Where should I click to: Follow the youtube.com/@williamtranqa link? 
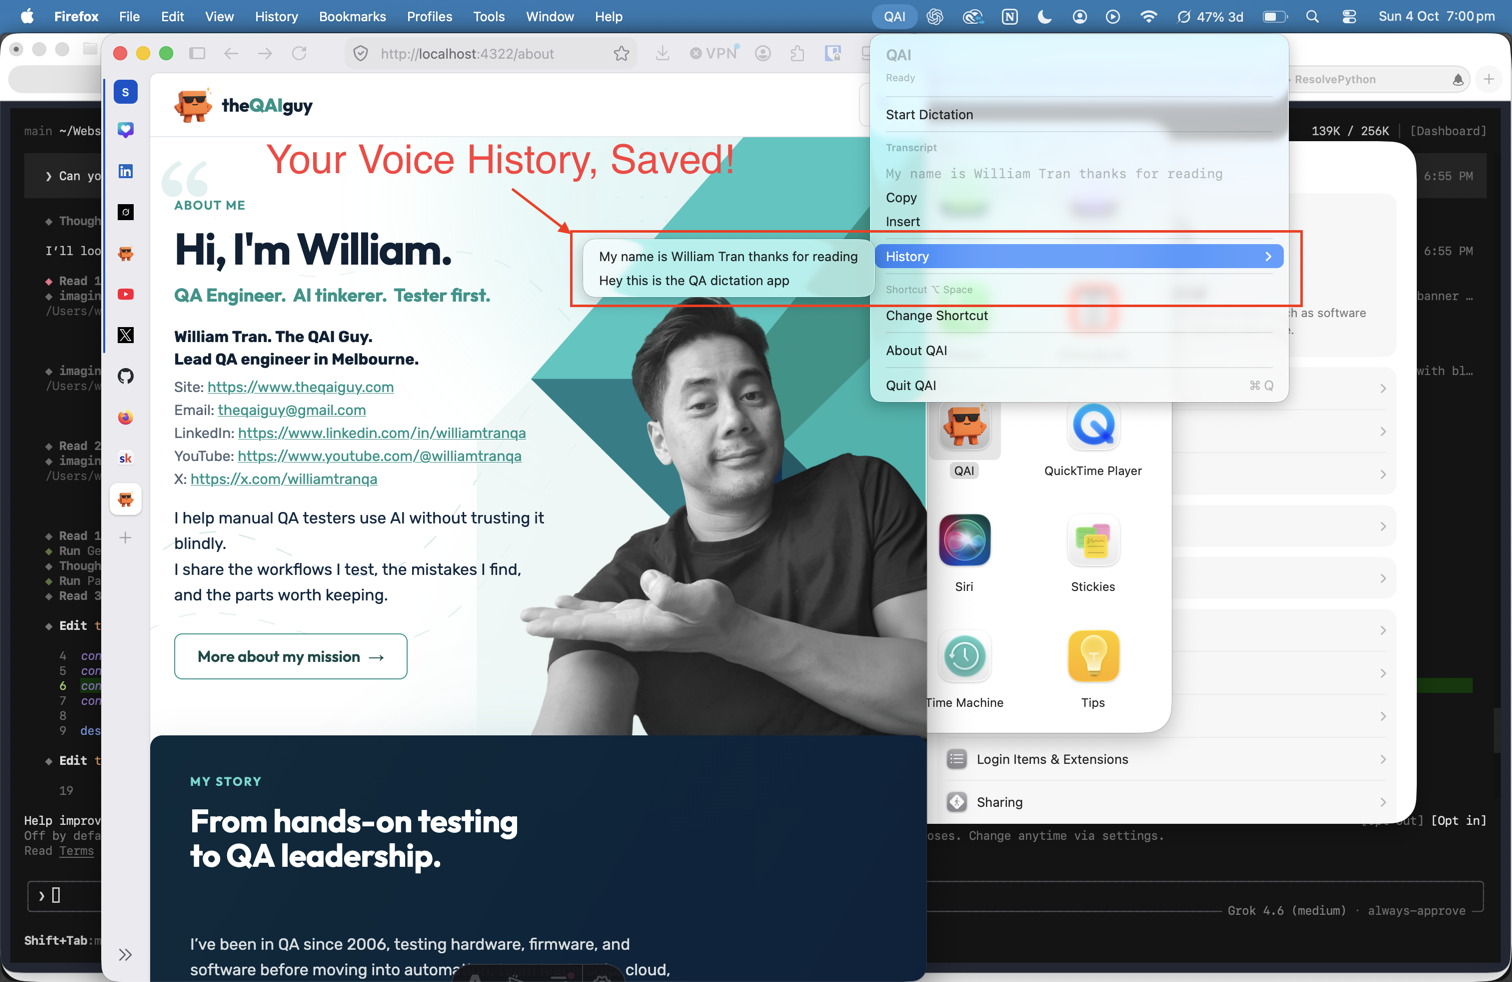(x=380, y=456)
